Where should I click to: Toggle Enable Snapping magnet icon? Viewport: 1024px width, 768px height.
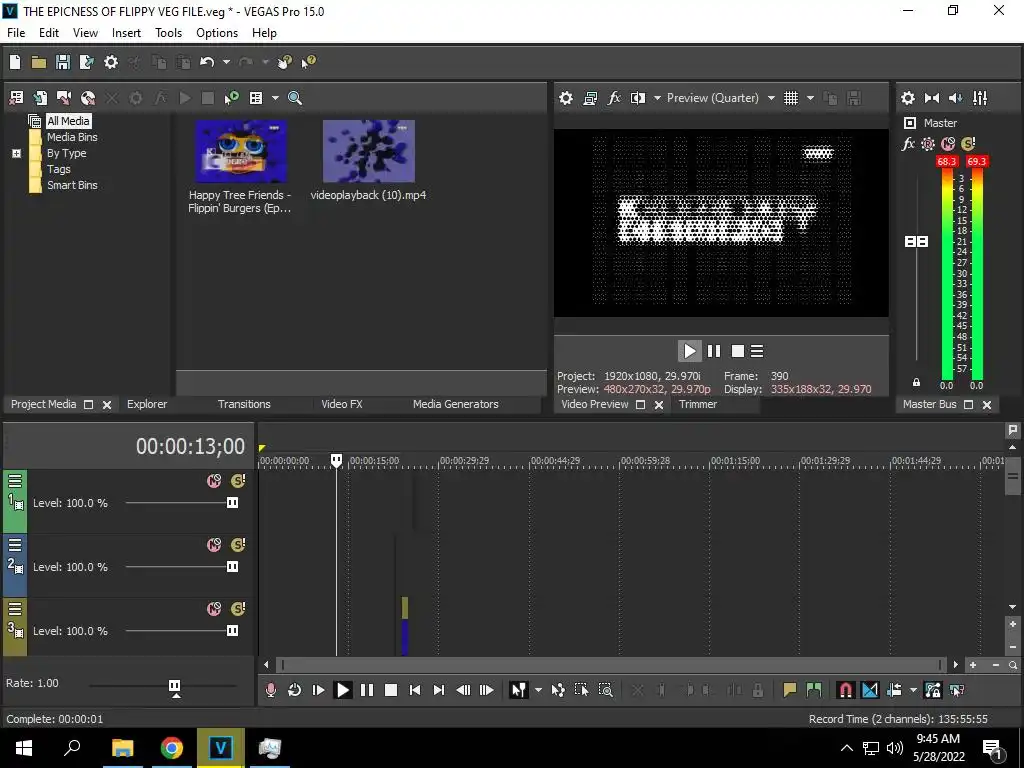(x=845, y=690)
